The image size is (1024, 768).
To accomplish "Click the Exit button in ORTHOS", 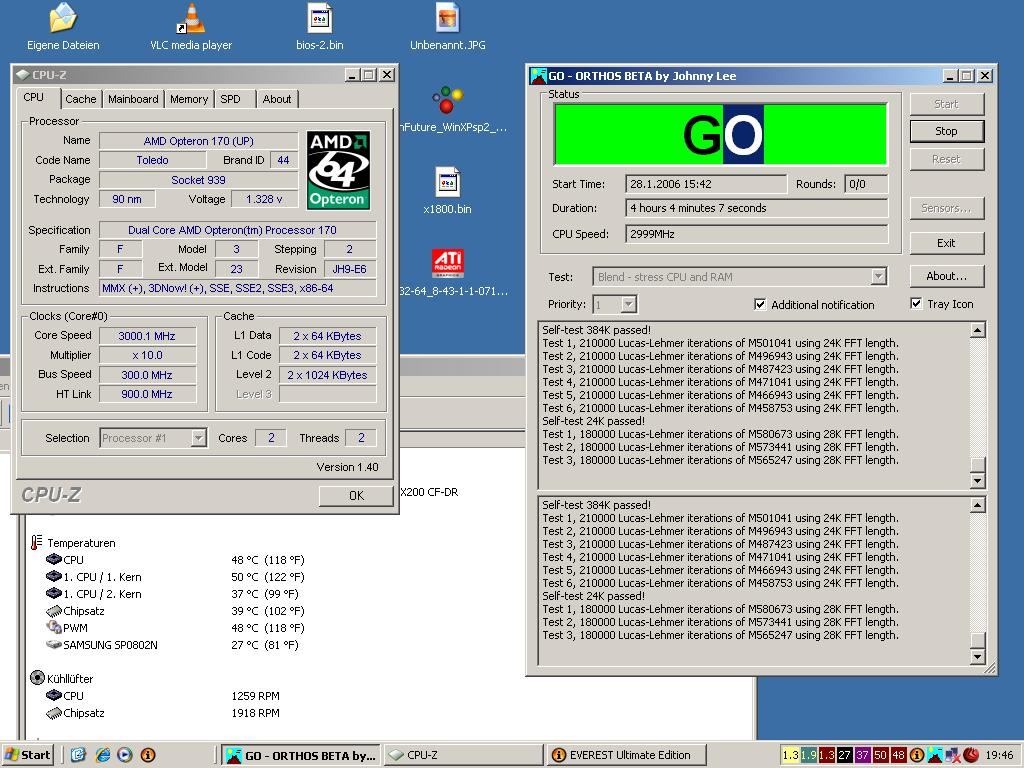I will (946, 243).
